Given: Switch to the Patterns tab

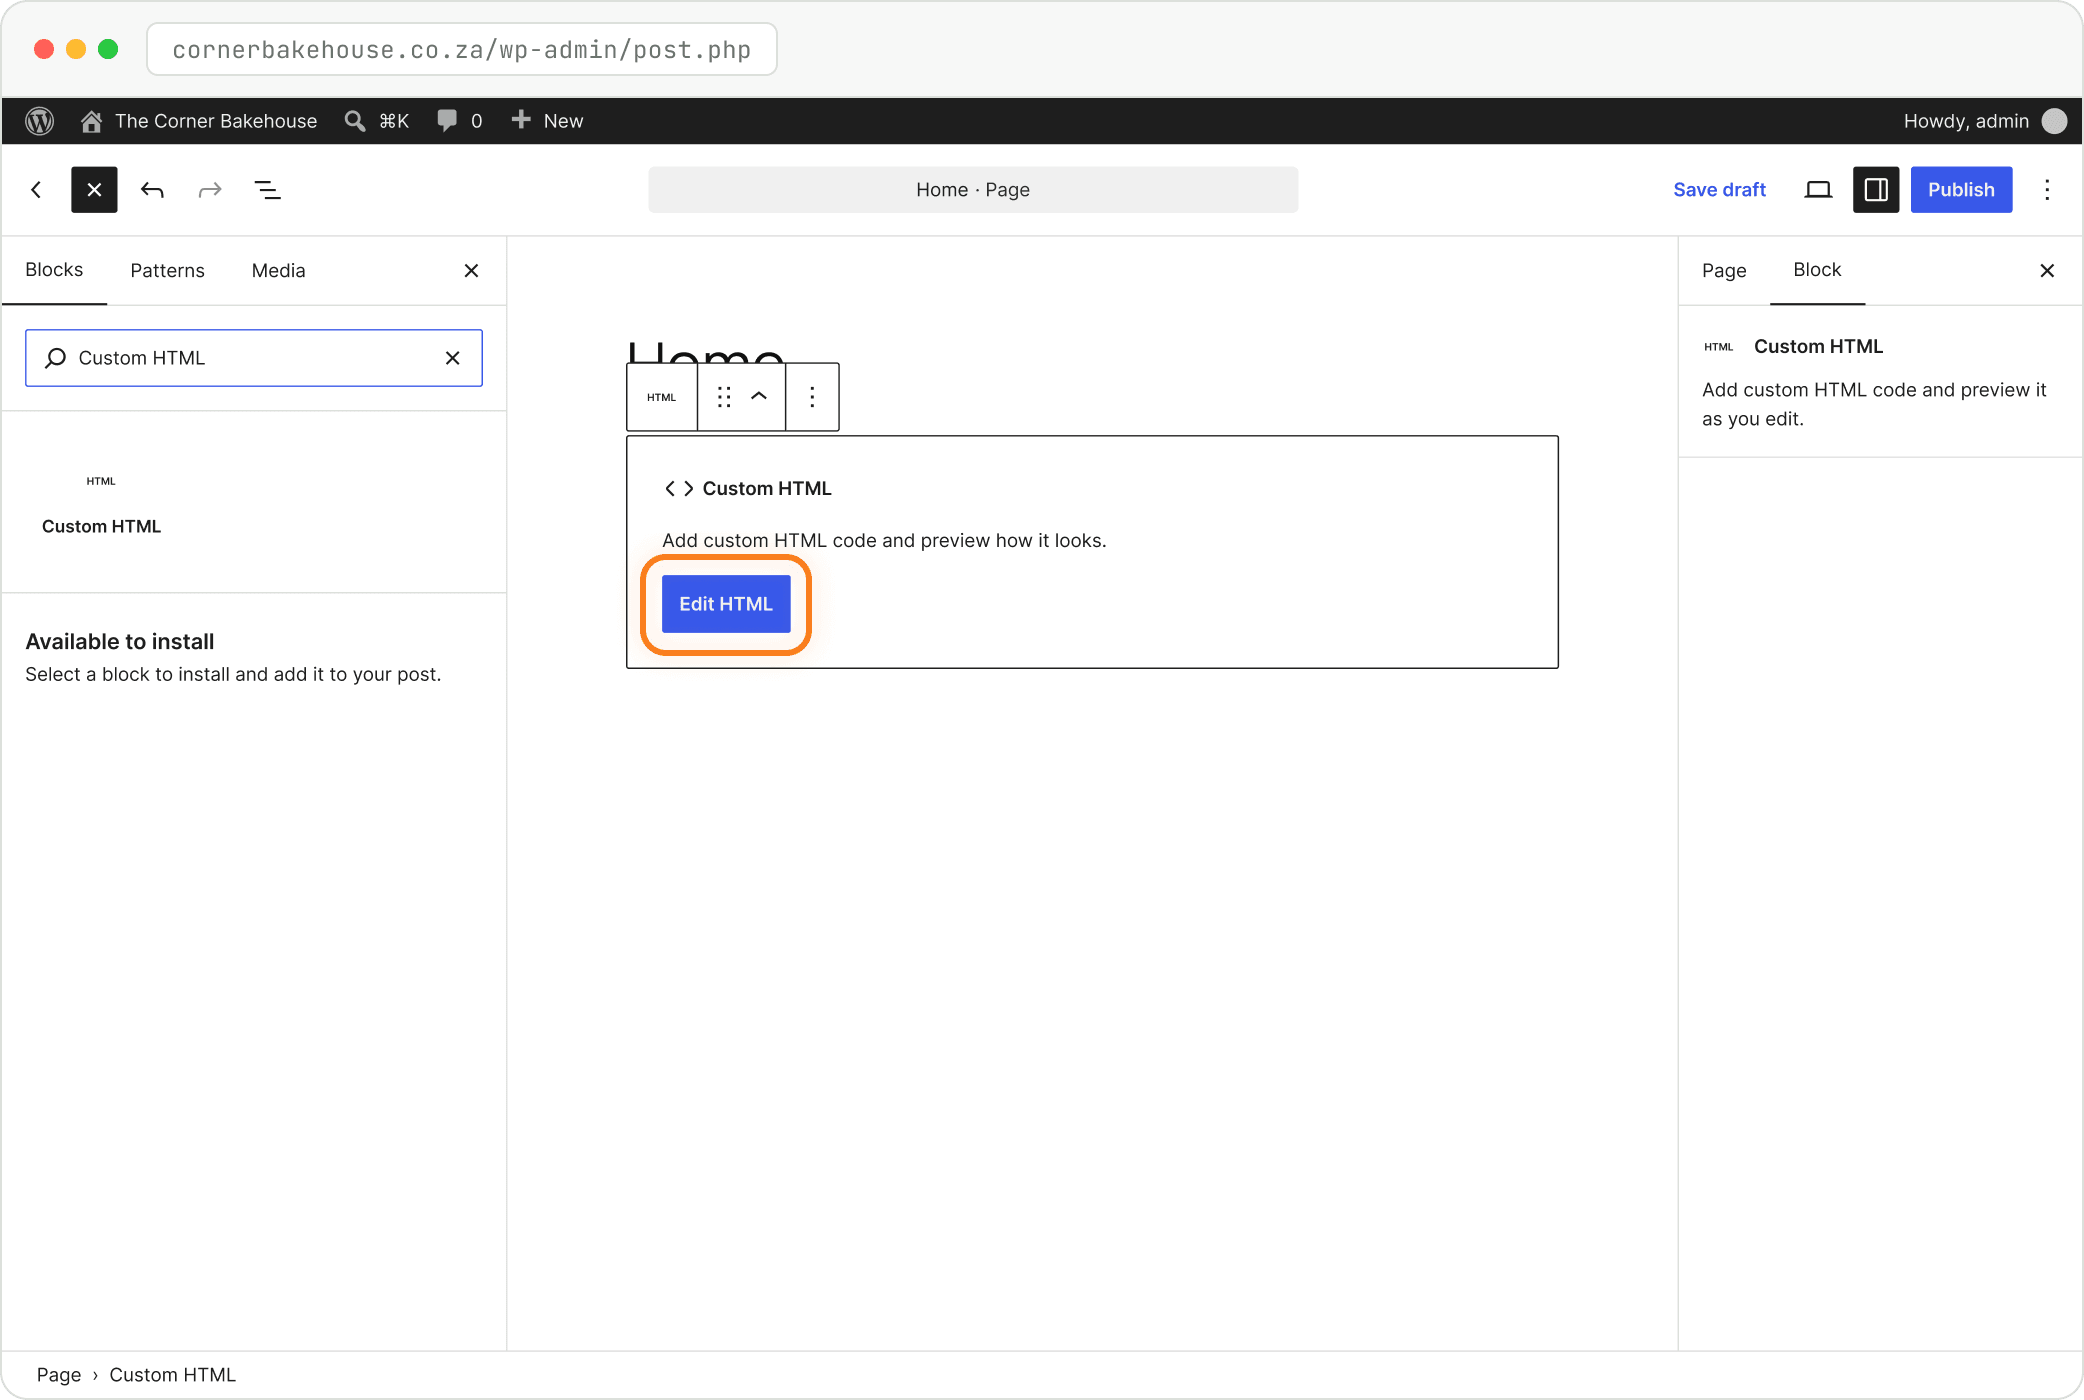Looking at the screenshot, I should click(x=167, y=270).
